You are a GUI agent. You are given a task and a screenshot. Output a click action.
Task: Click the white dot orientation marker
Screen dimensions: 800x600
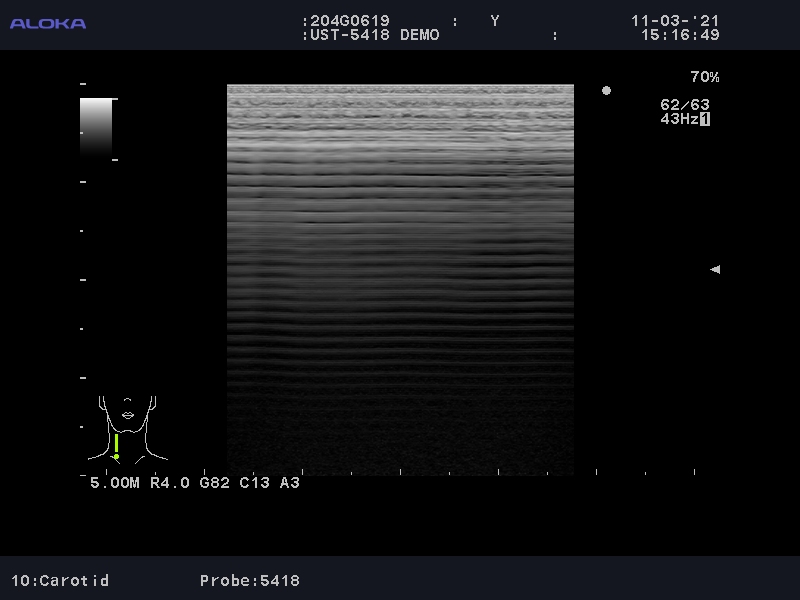coord(606,90)
